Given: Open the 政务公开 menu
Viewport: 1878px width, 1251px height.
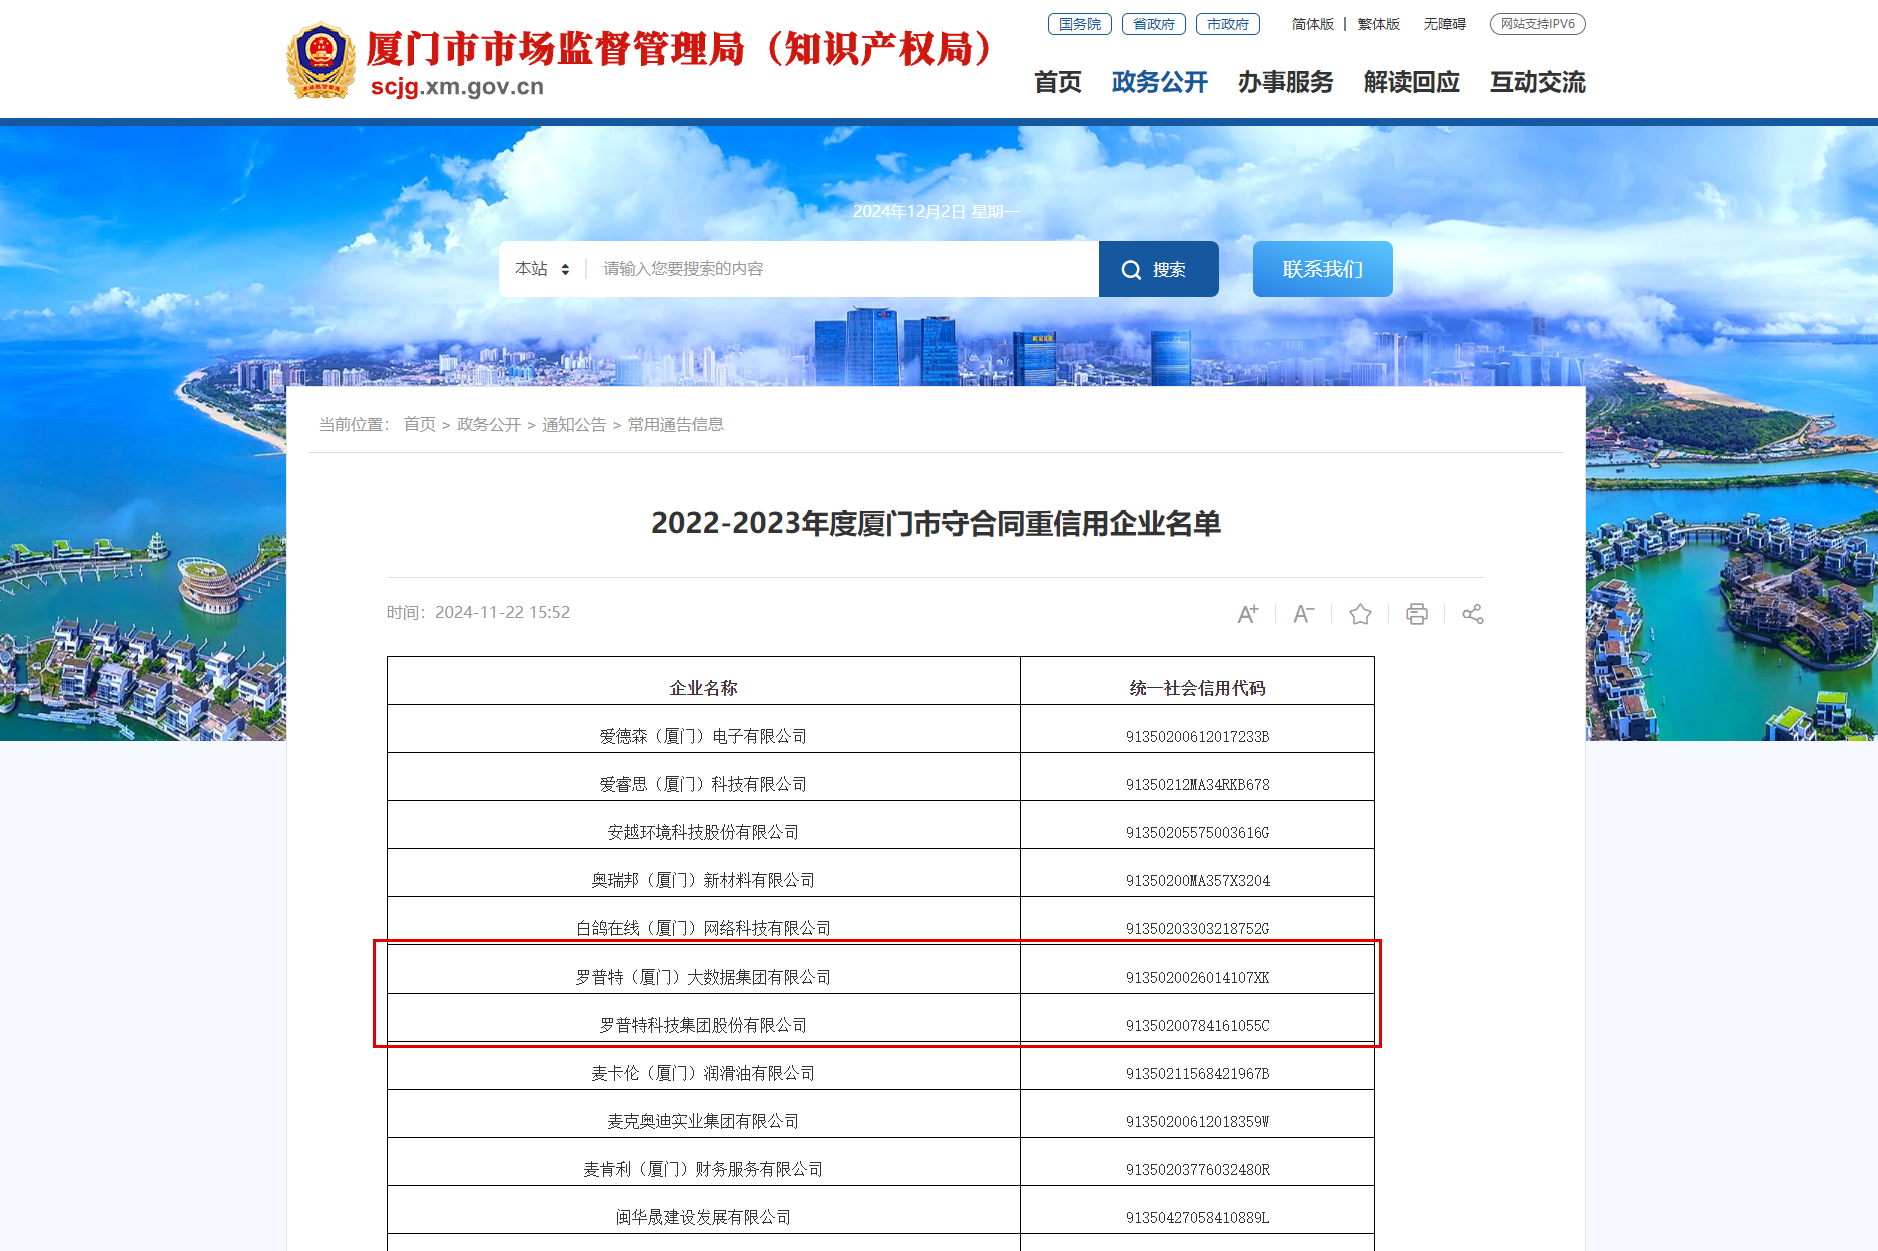Looking at the screenshot, I should pyautogui.click(x=1160, y=82).
